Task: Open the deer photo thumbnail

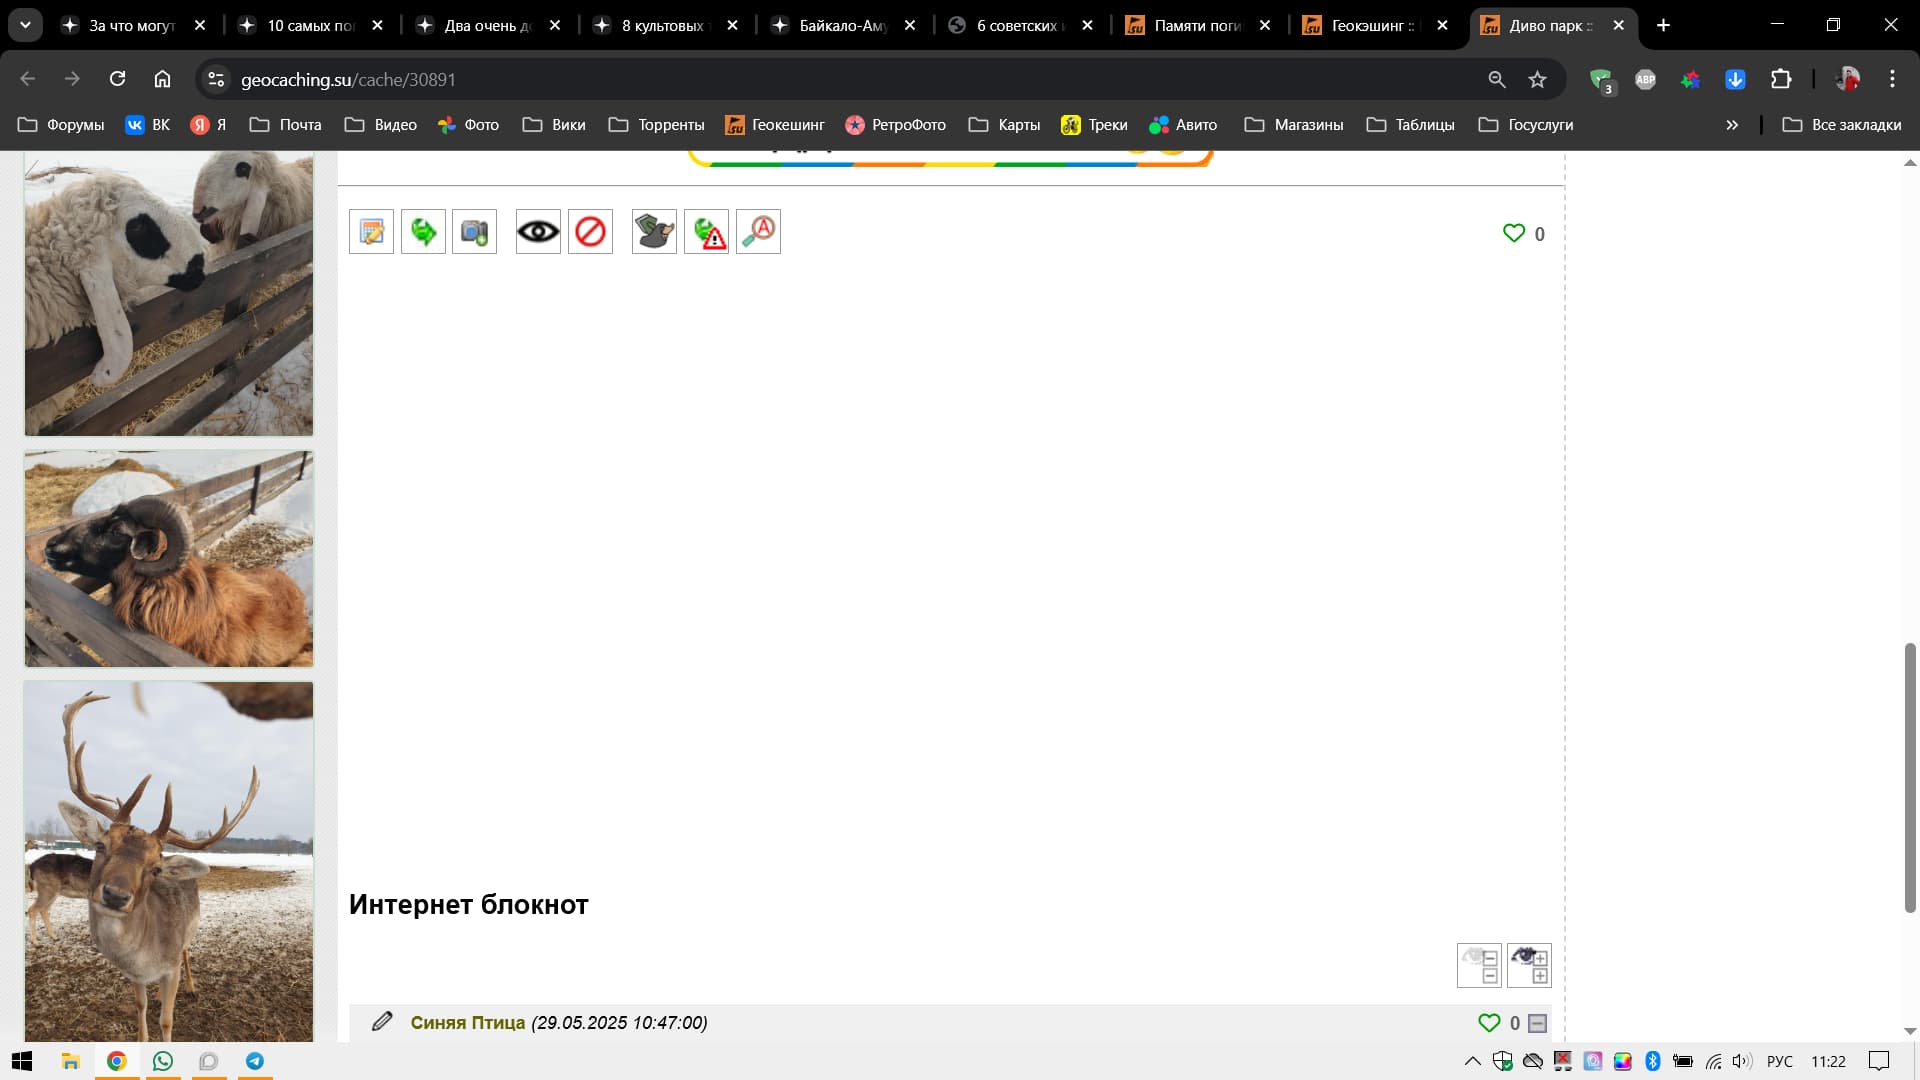Action: [x=169, y=861]
